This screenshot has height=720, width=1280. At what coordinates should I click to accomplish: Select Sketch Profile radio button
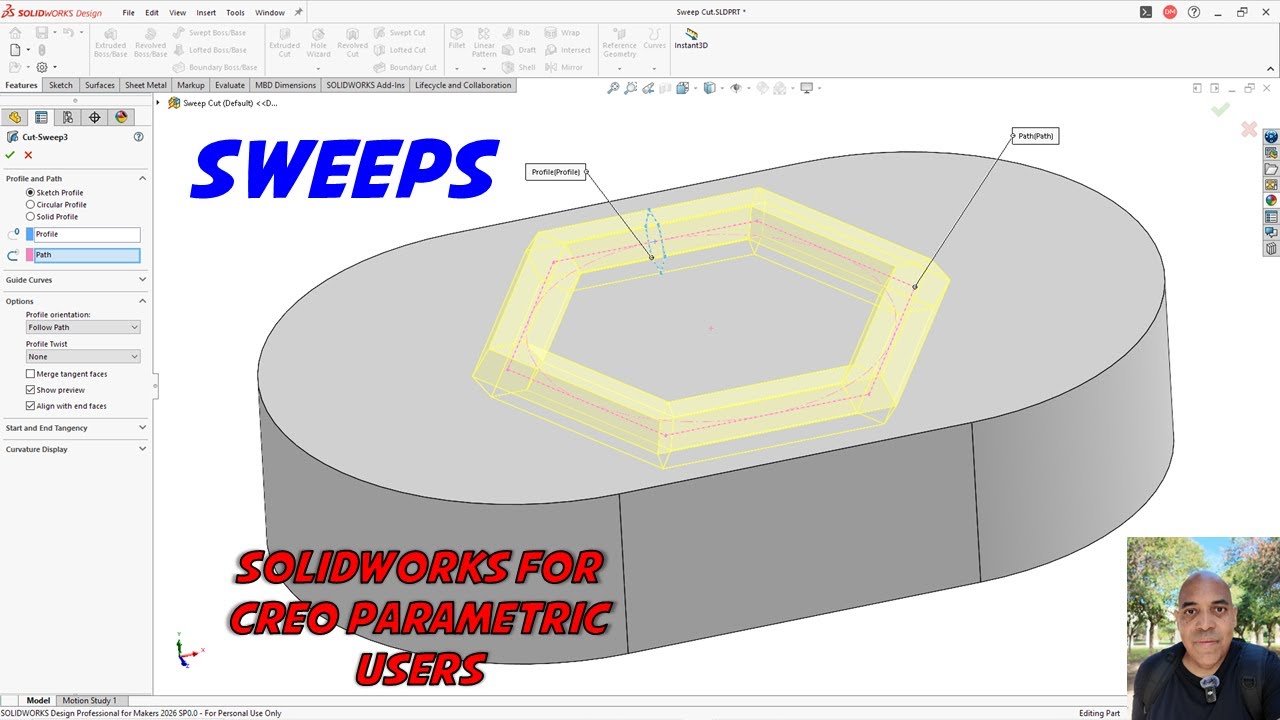(x=30, y=192)
